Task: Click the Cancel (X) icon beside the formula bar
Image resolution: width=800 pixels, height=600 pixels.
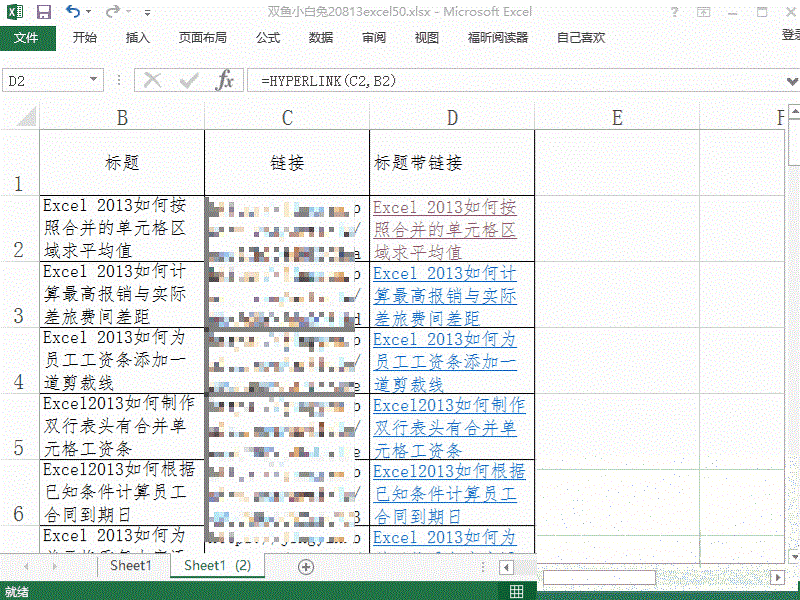Action: [152, 79]
